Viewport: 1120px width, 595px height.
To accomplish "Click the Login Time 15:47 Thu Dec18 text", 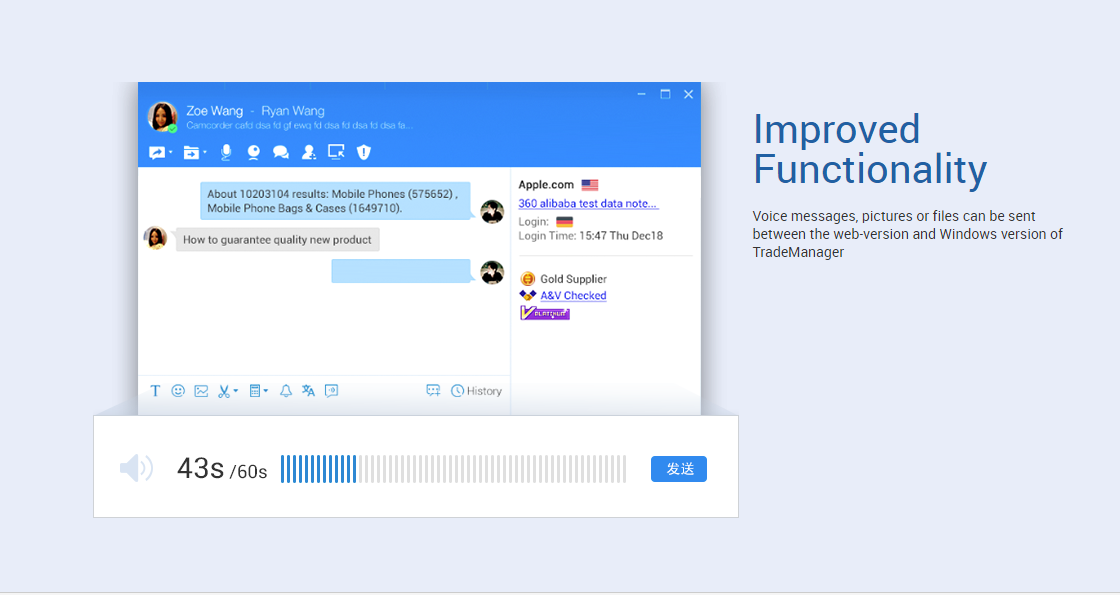I will pyautogui.click(x=591, y=236).
